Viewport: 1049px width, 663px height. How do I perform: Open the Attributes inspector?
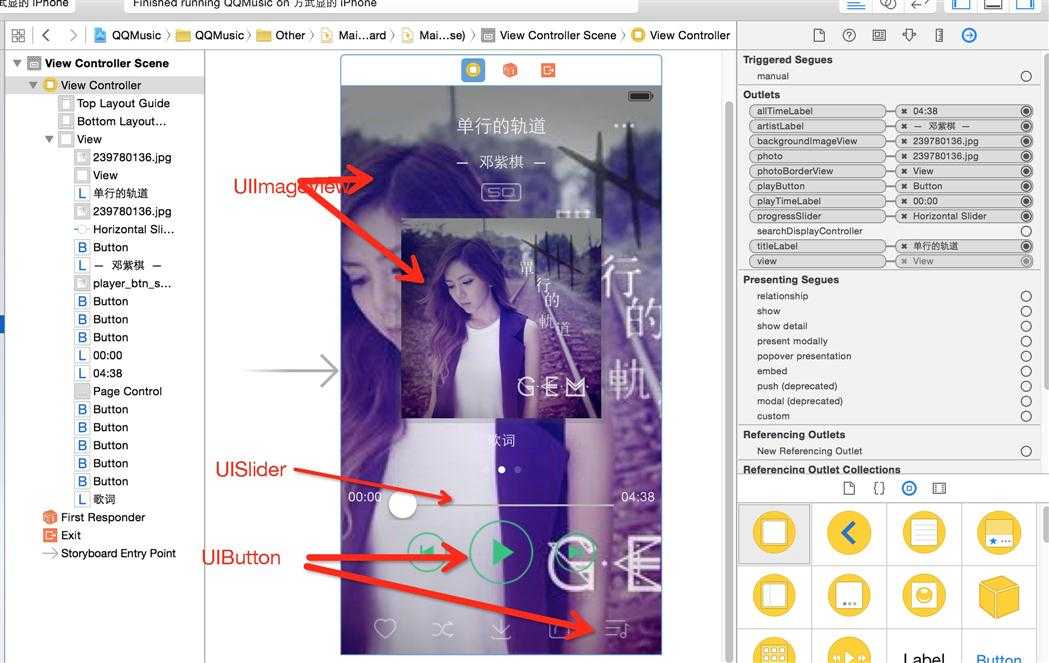(909, 35)
